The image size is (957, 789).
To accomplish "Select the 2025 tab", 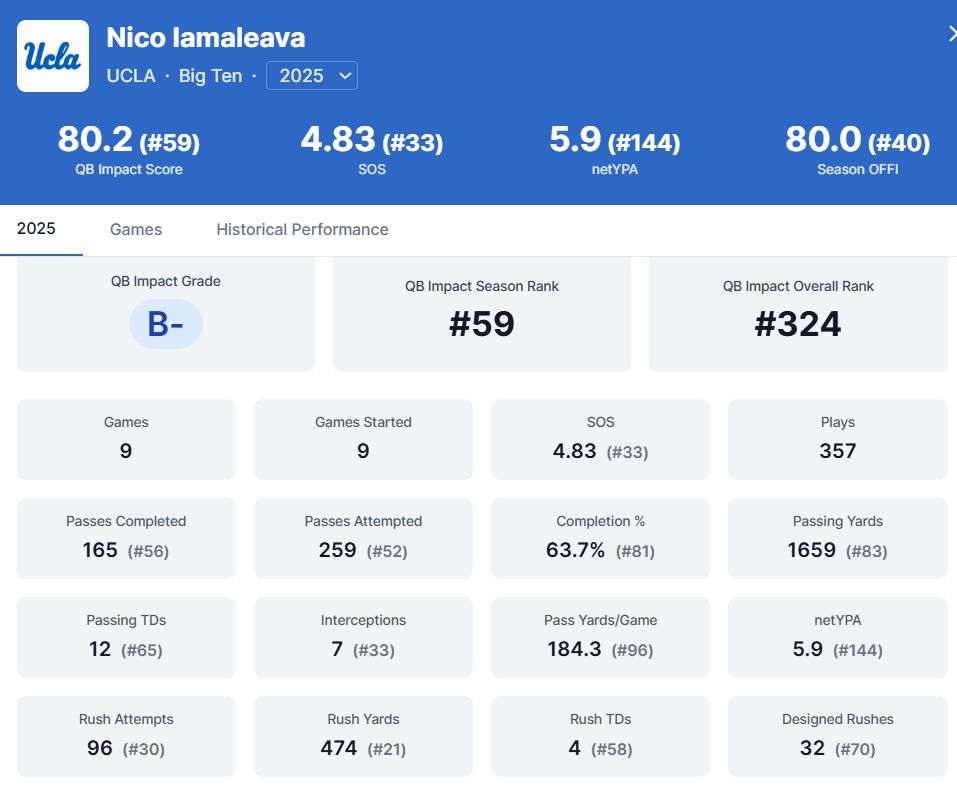I will (x=36, y=229).
